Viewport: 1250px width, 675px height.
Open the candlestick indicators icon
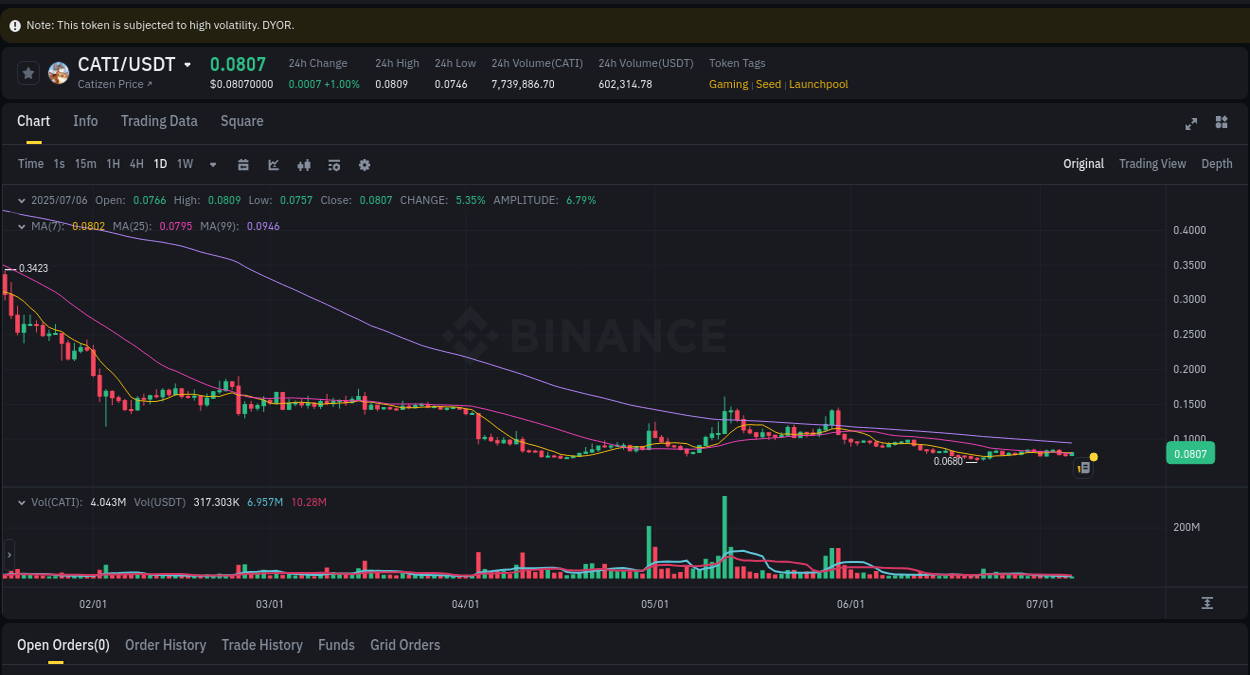[x=304, y=164]
